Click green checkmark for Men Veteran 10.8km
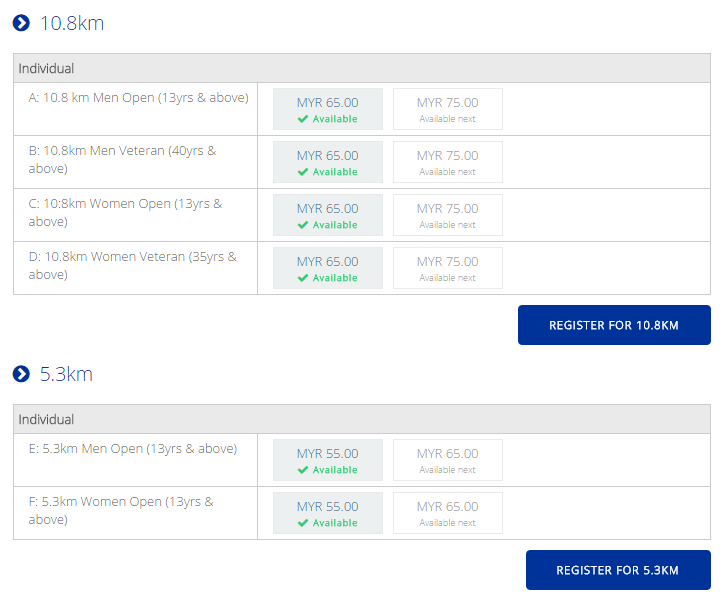The image size is (728, 601). pyautogui.click(x=303, y=172)
